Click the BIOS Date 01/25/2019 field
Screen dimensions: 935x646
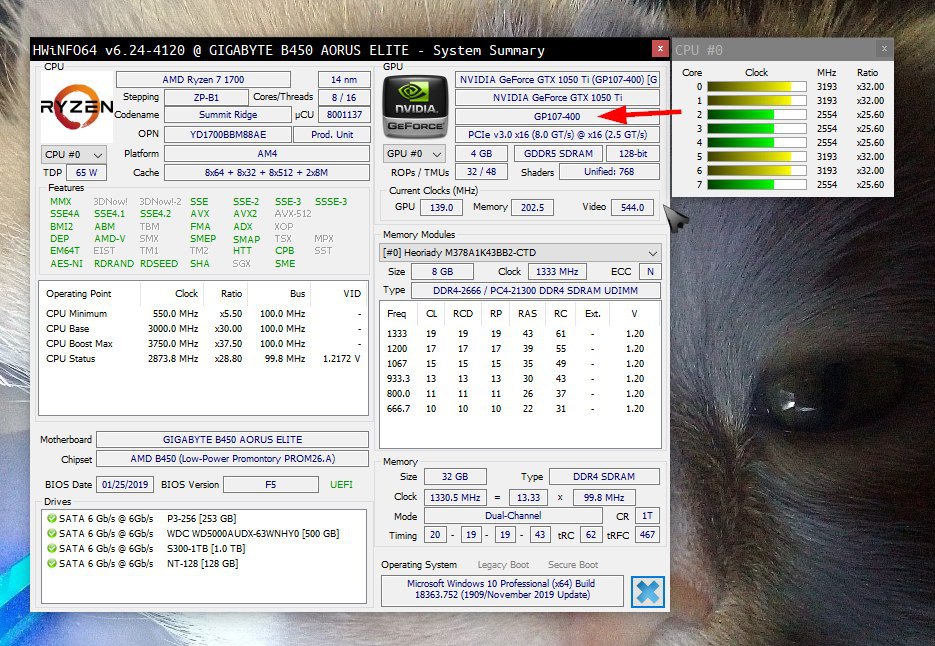(125, 484)
